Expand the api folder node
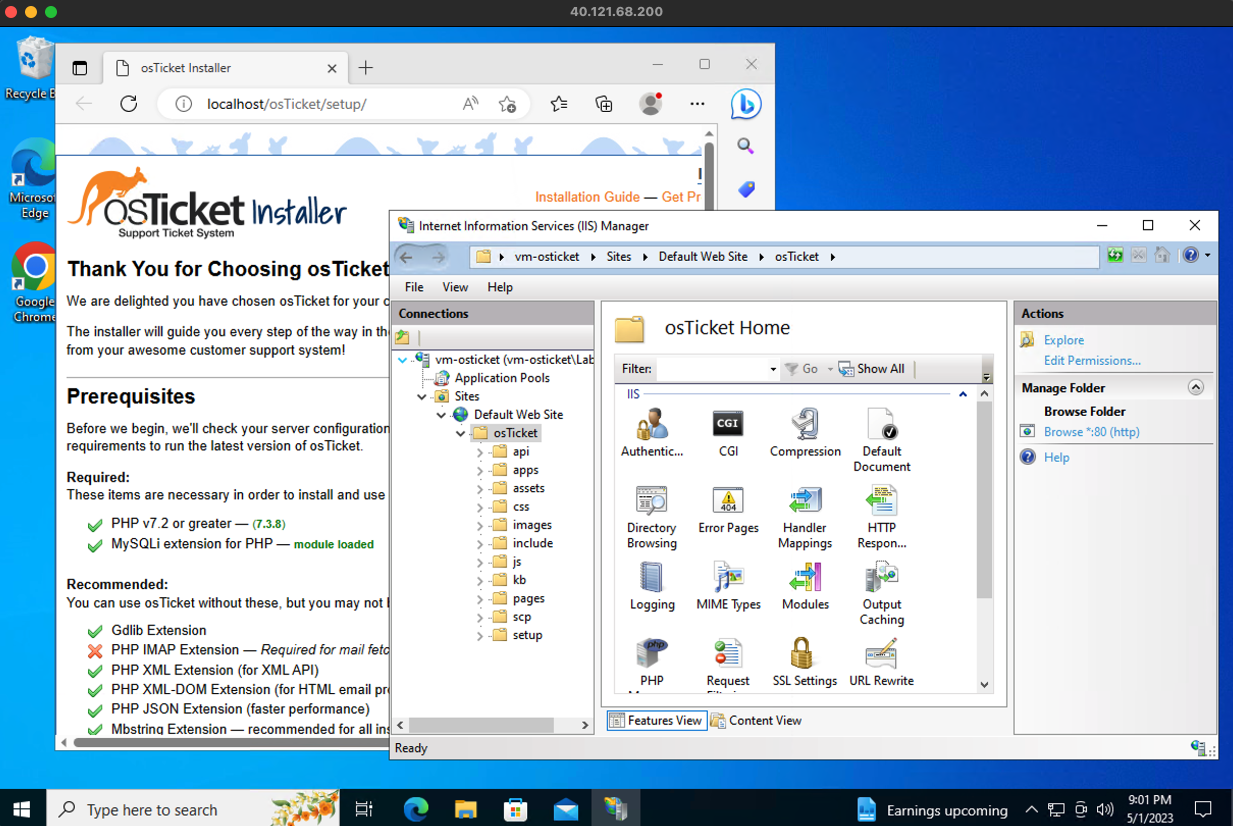The image size is (1233, 826). pyautogui.click(x=480, y=452)
